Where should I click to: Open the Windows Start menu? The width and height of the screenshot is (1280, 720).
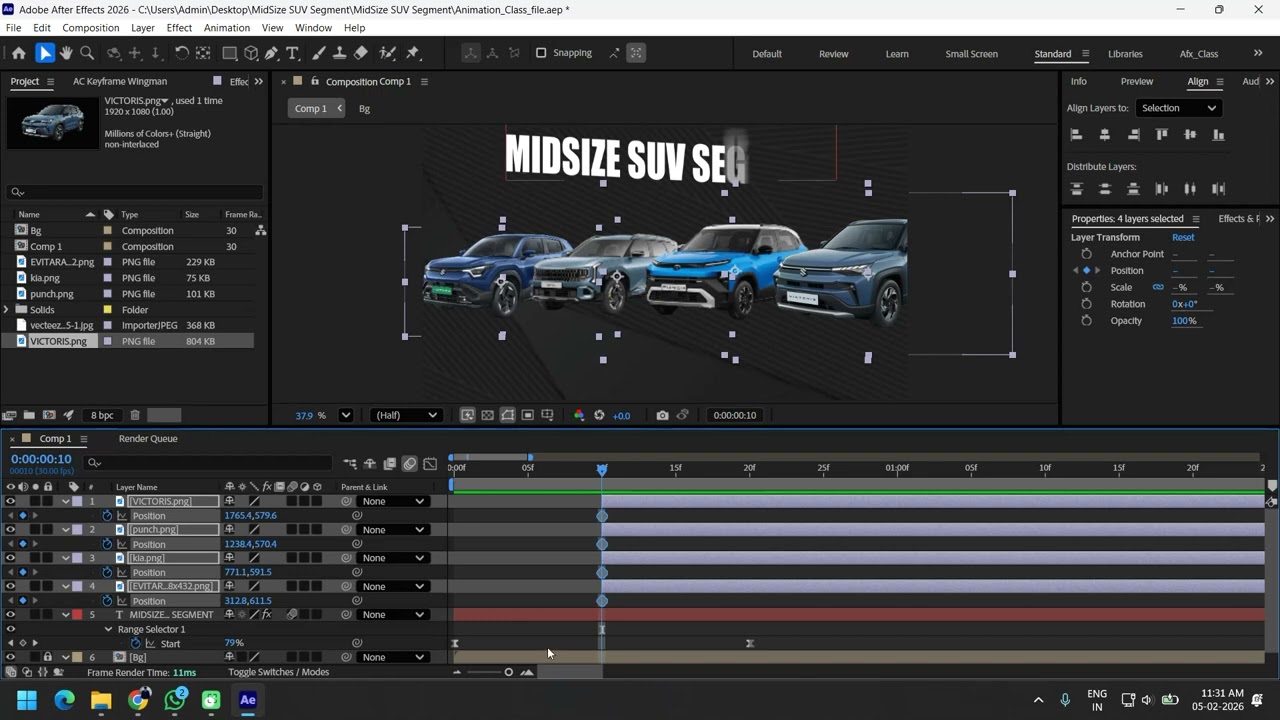[x=27, y=700]
